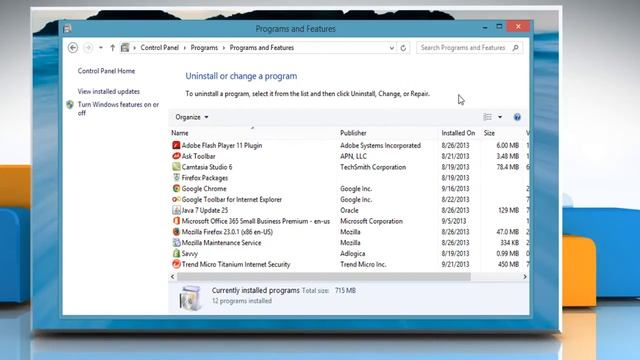This screenshot has width=640, height=360.
Task: Open the Help button
Action: tap(517, 117)
